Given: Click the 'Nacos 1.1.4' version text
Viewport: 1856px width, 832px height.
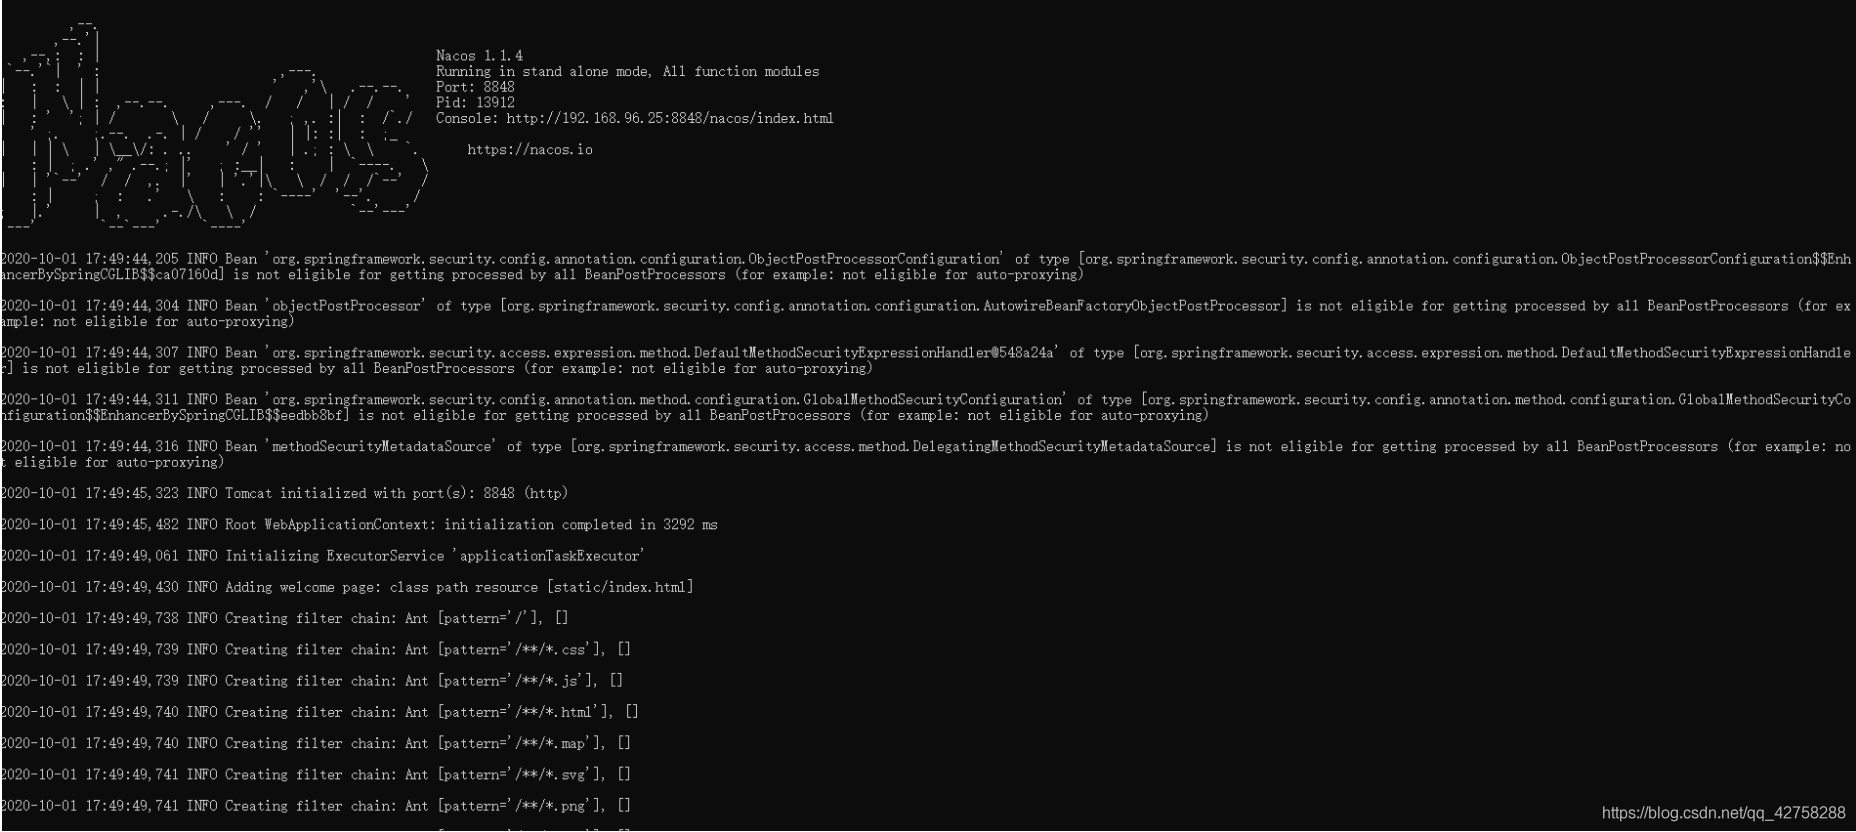Looking at the screenshot, I should click(479, 56).
